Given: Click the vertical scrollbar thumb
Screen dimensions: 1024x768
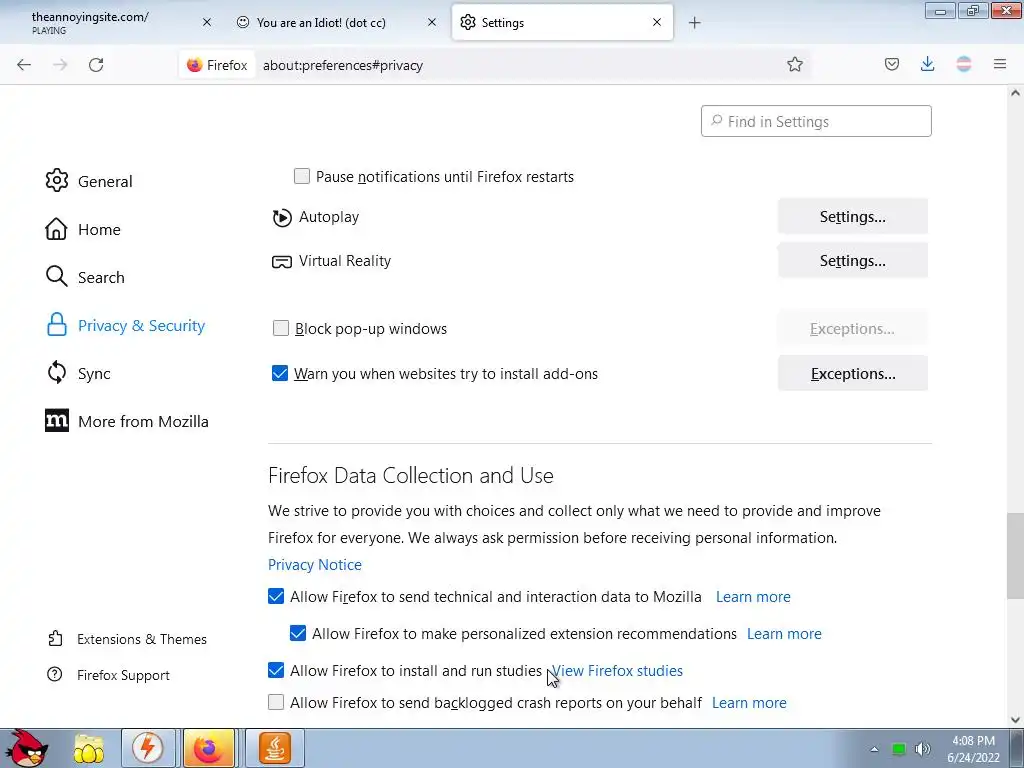Looking at the screenshot, I should [x=1016, y=556].
